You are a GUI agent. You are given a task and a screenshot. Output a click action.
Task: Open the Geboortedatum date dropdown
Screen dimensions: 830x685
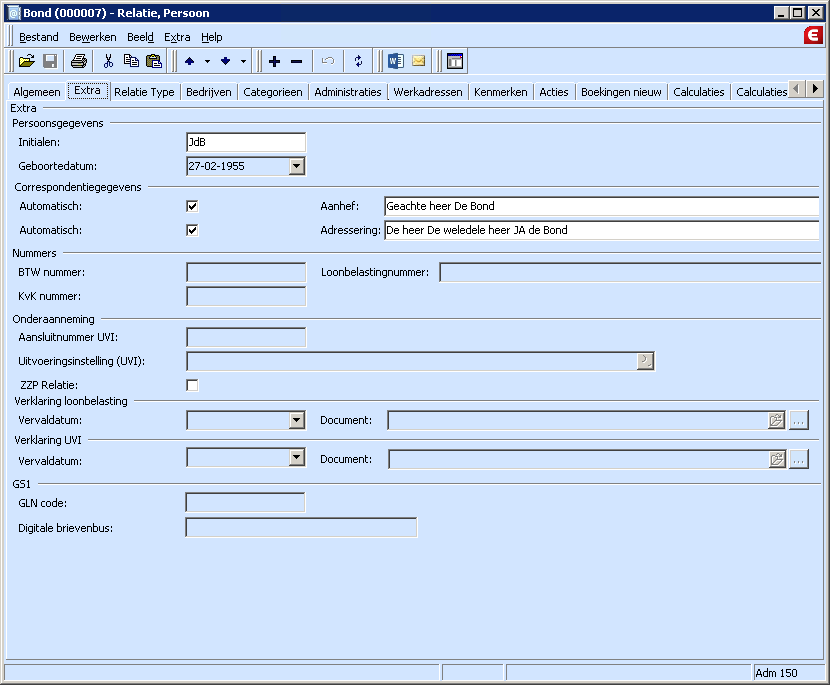coord(296,166)
